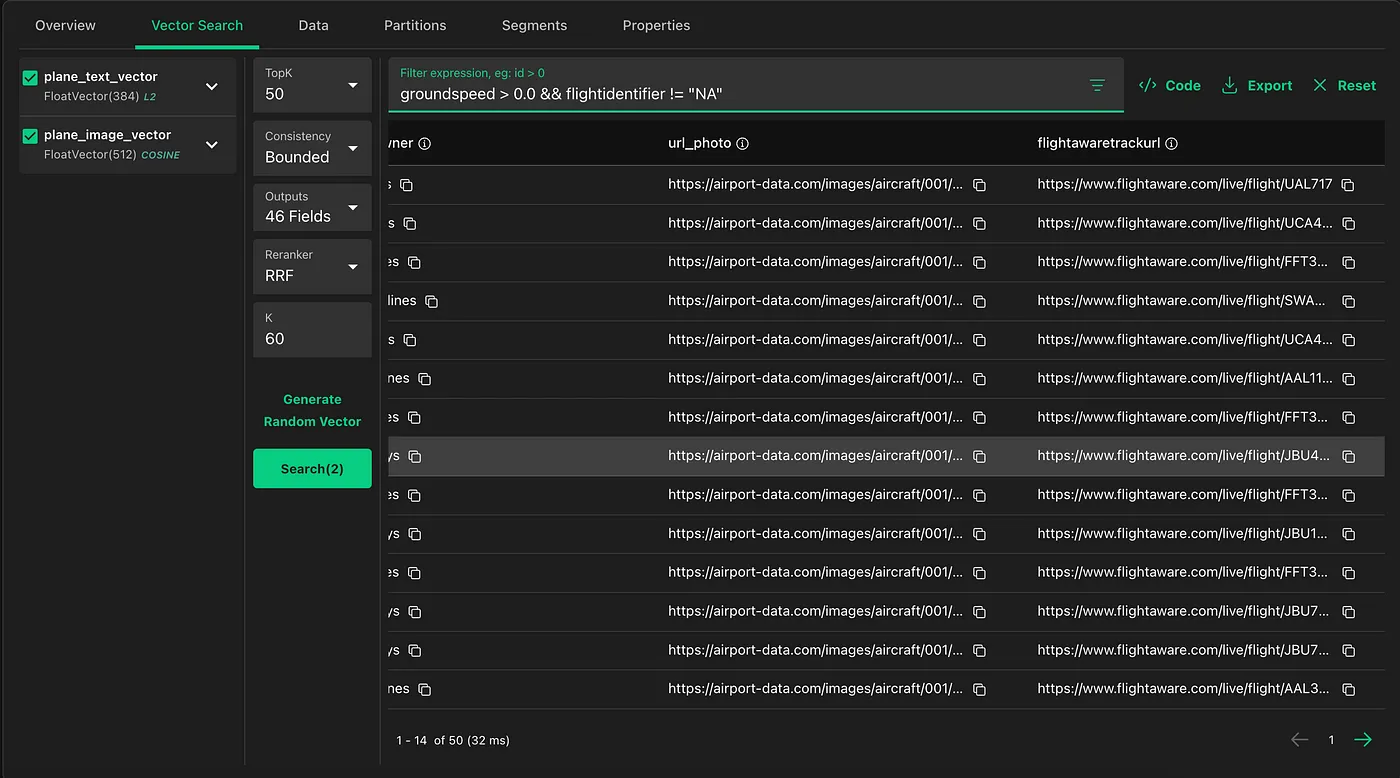Click info icon beside url_photo column header

pos(742,144)
